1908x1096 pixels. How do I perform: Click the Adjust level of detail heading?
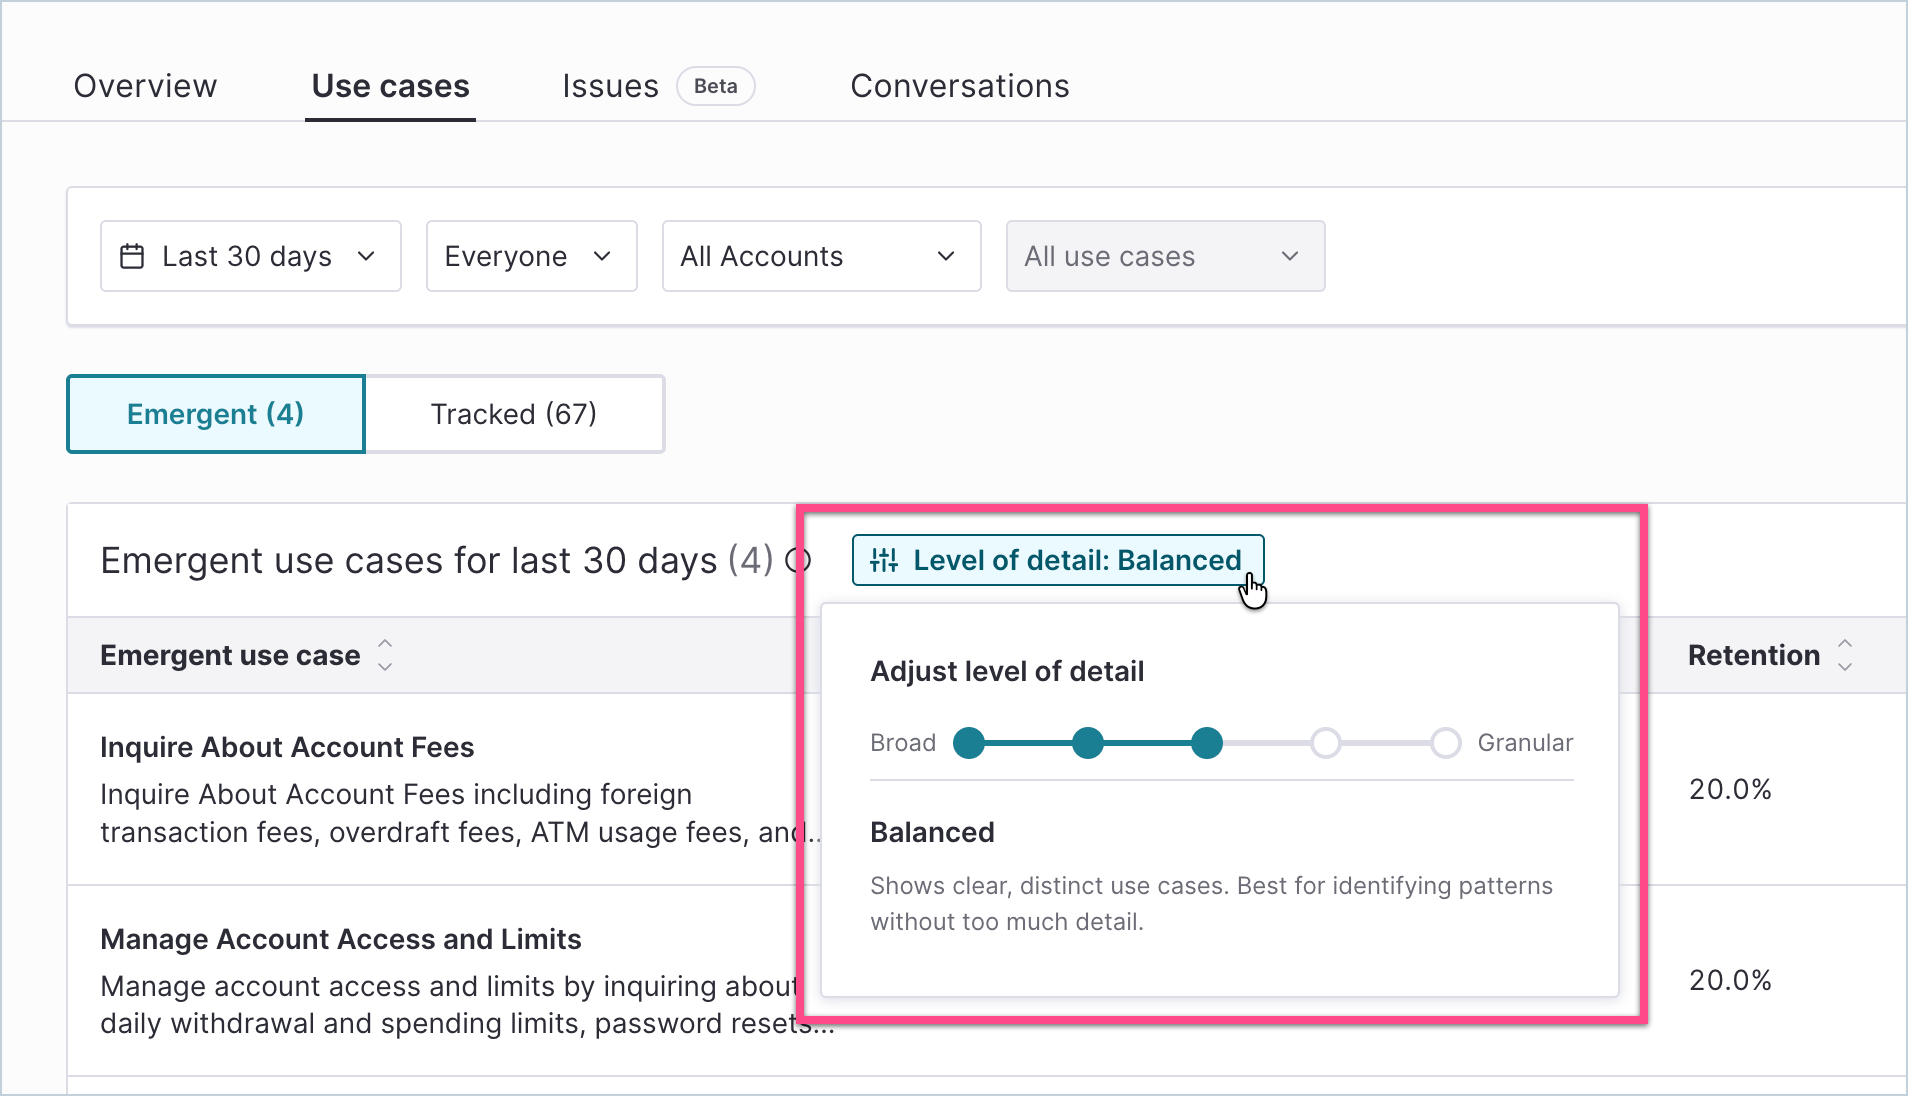click(1007, 671)
